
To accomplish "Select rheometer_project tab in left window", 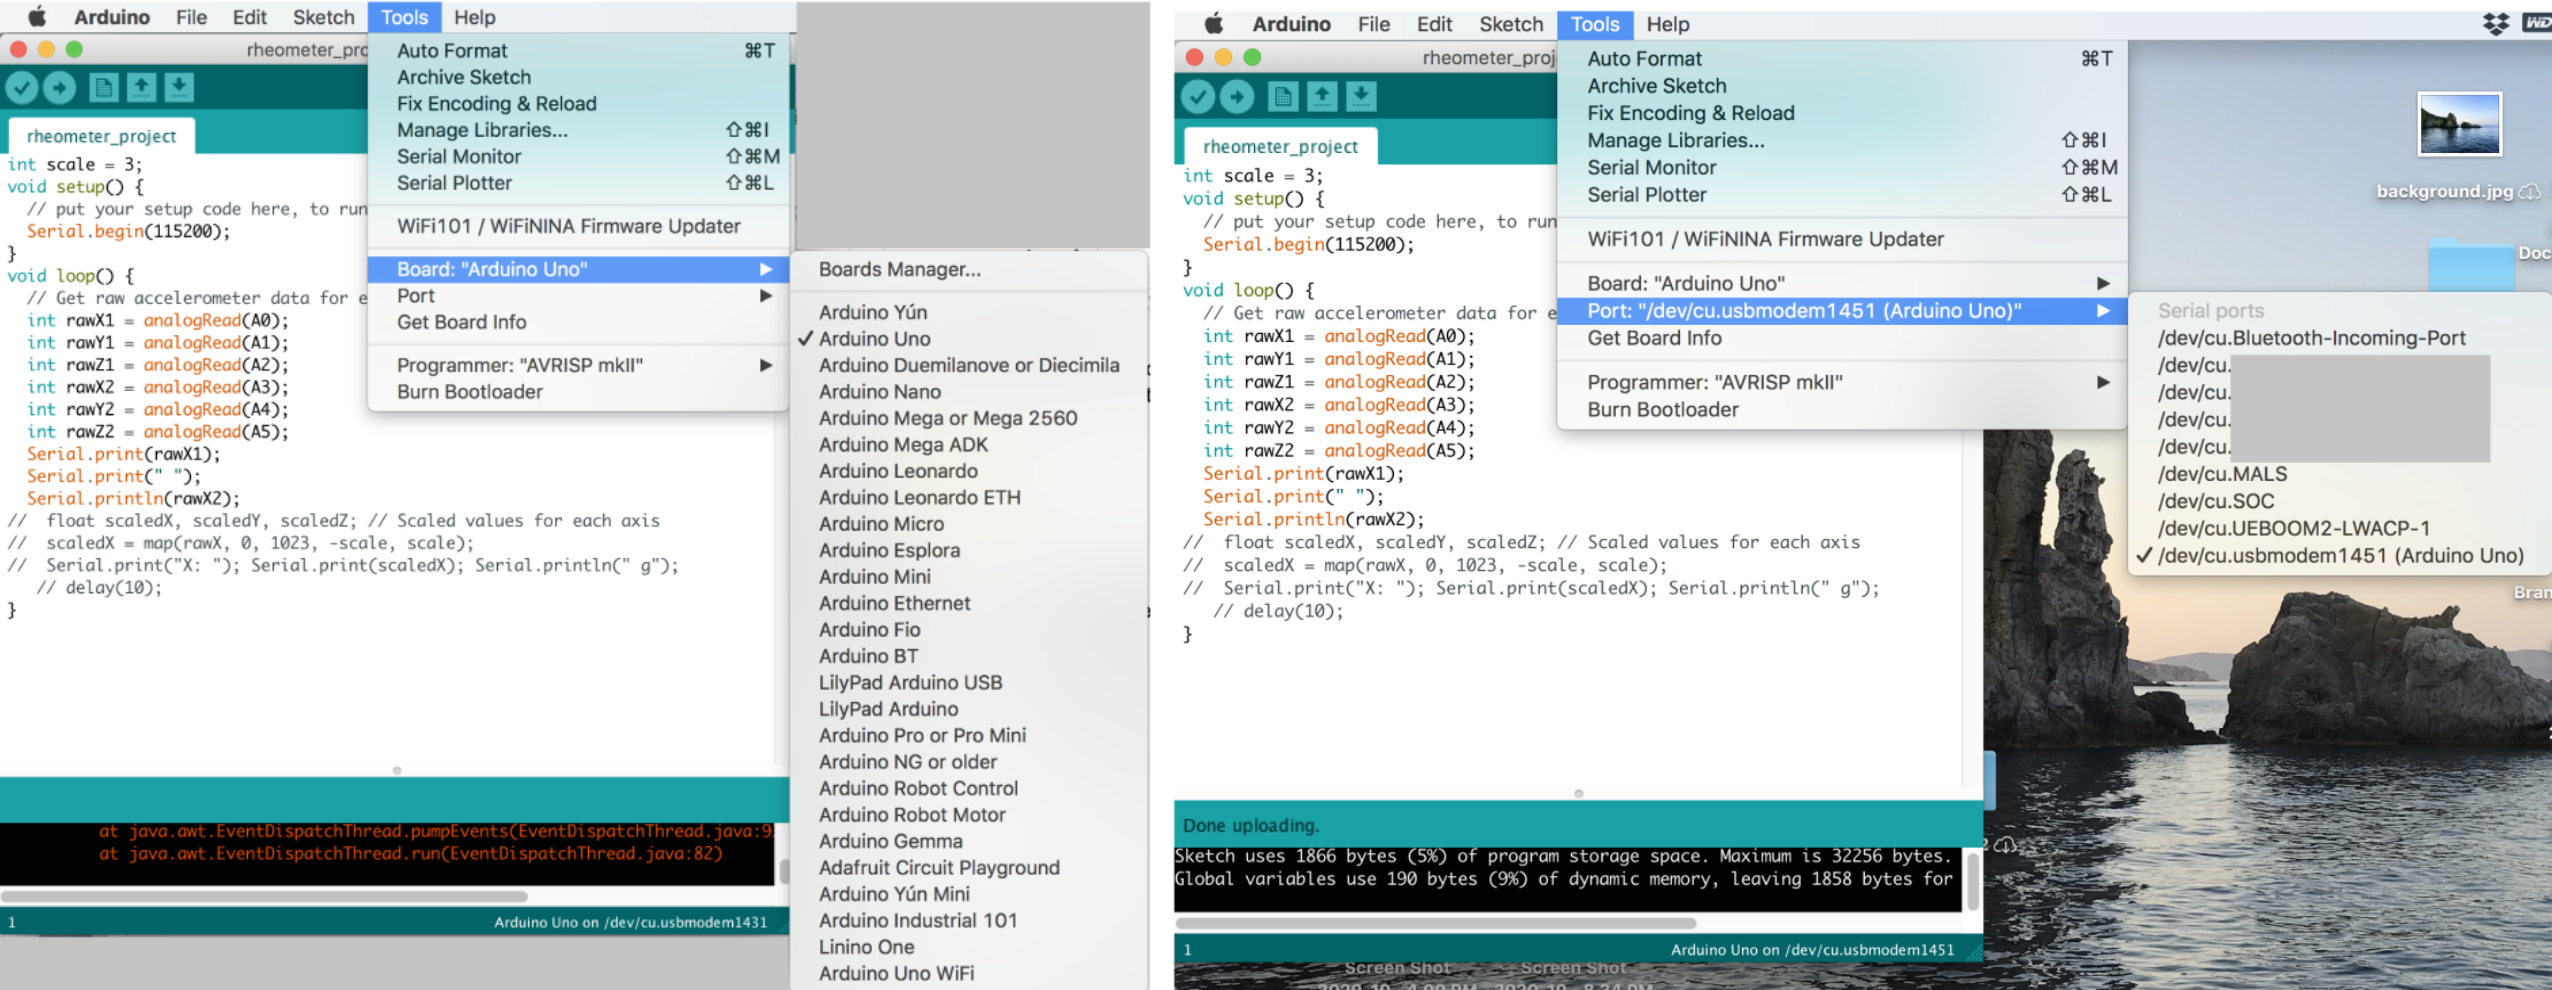I will pos(101,136).
